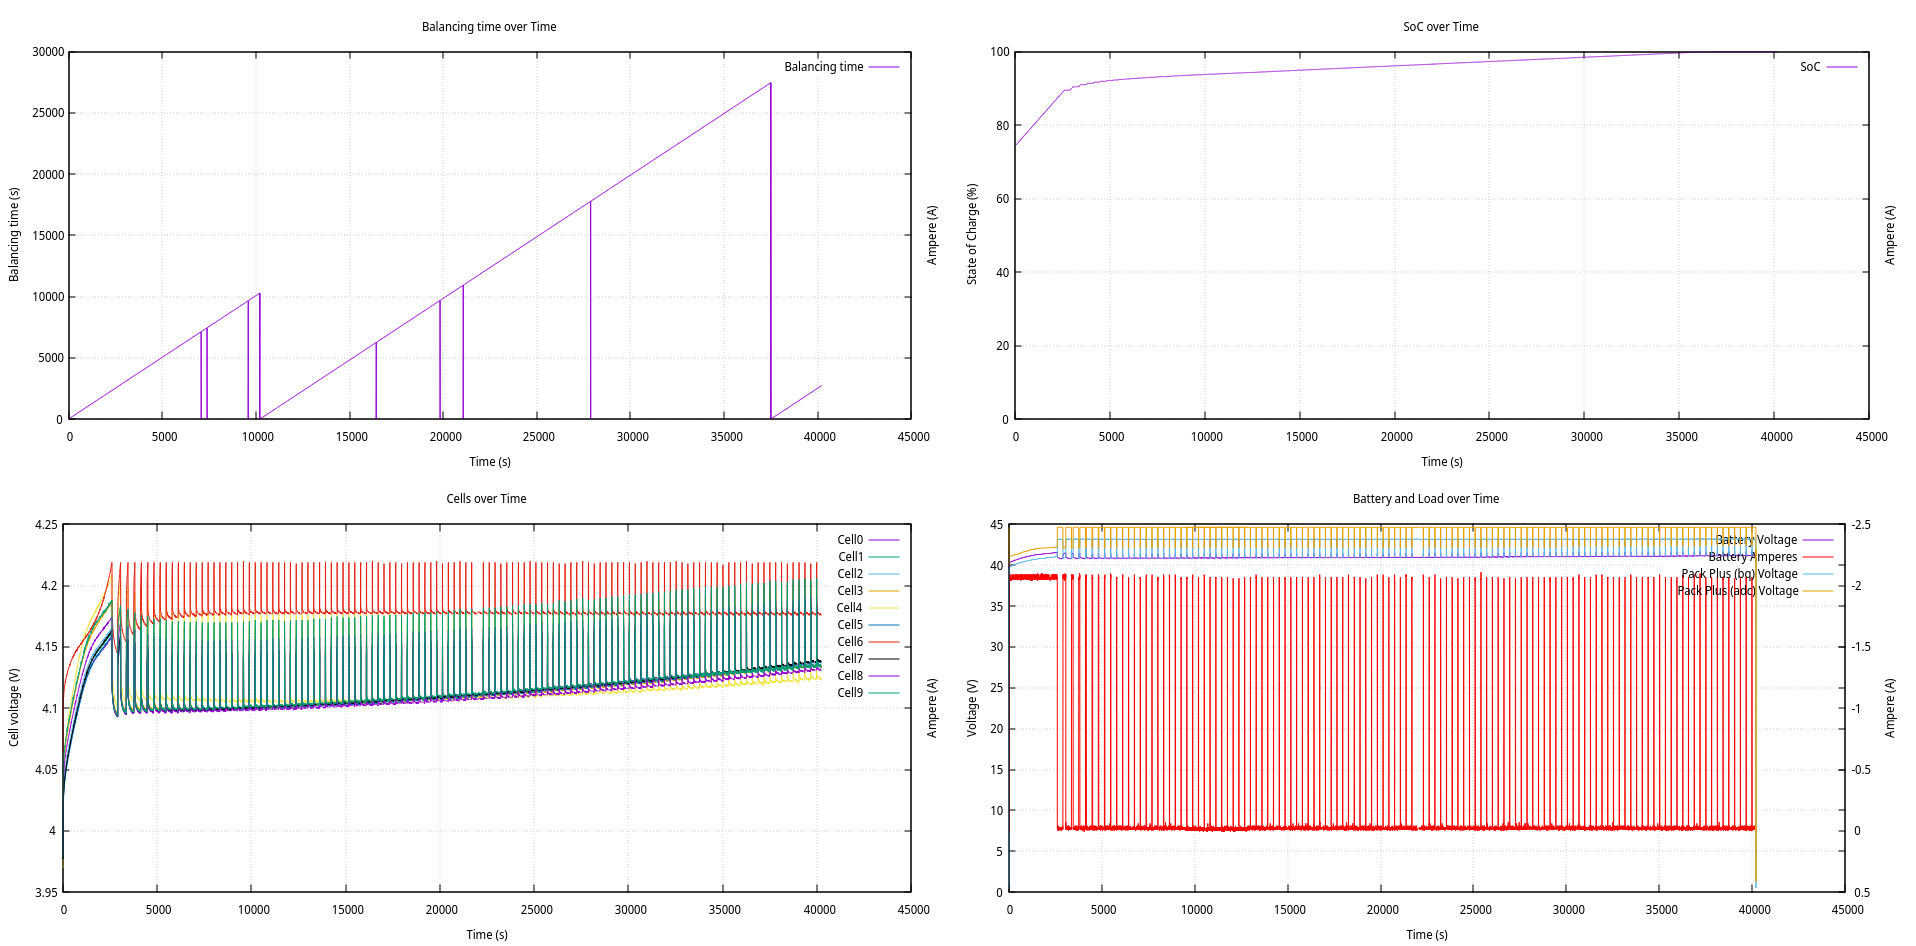Viewport: 1916px width, 946px height.
Task: Click the 'Battery and Load over Time' title
Action: (1425, 499)
